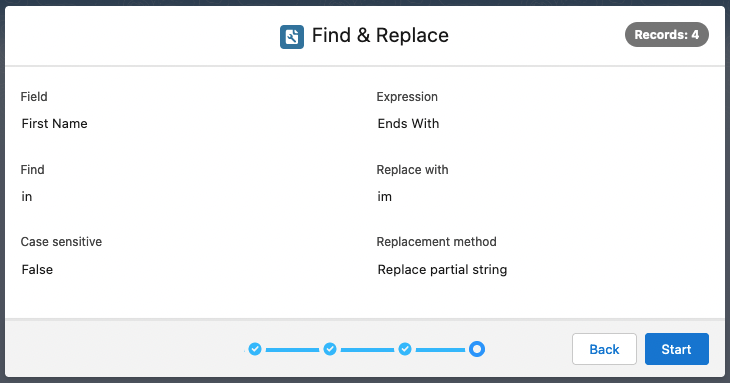This screenshot has width=730, height=383.
Task: Click the Find & Replace wrench icon
Action: point(292,37)
